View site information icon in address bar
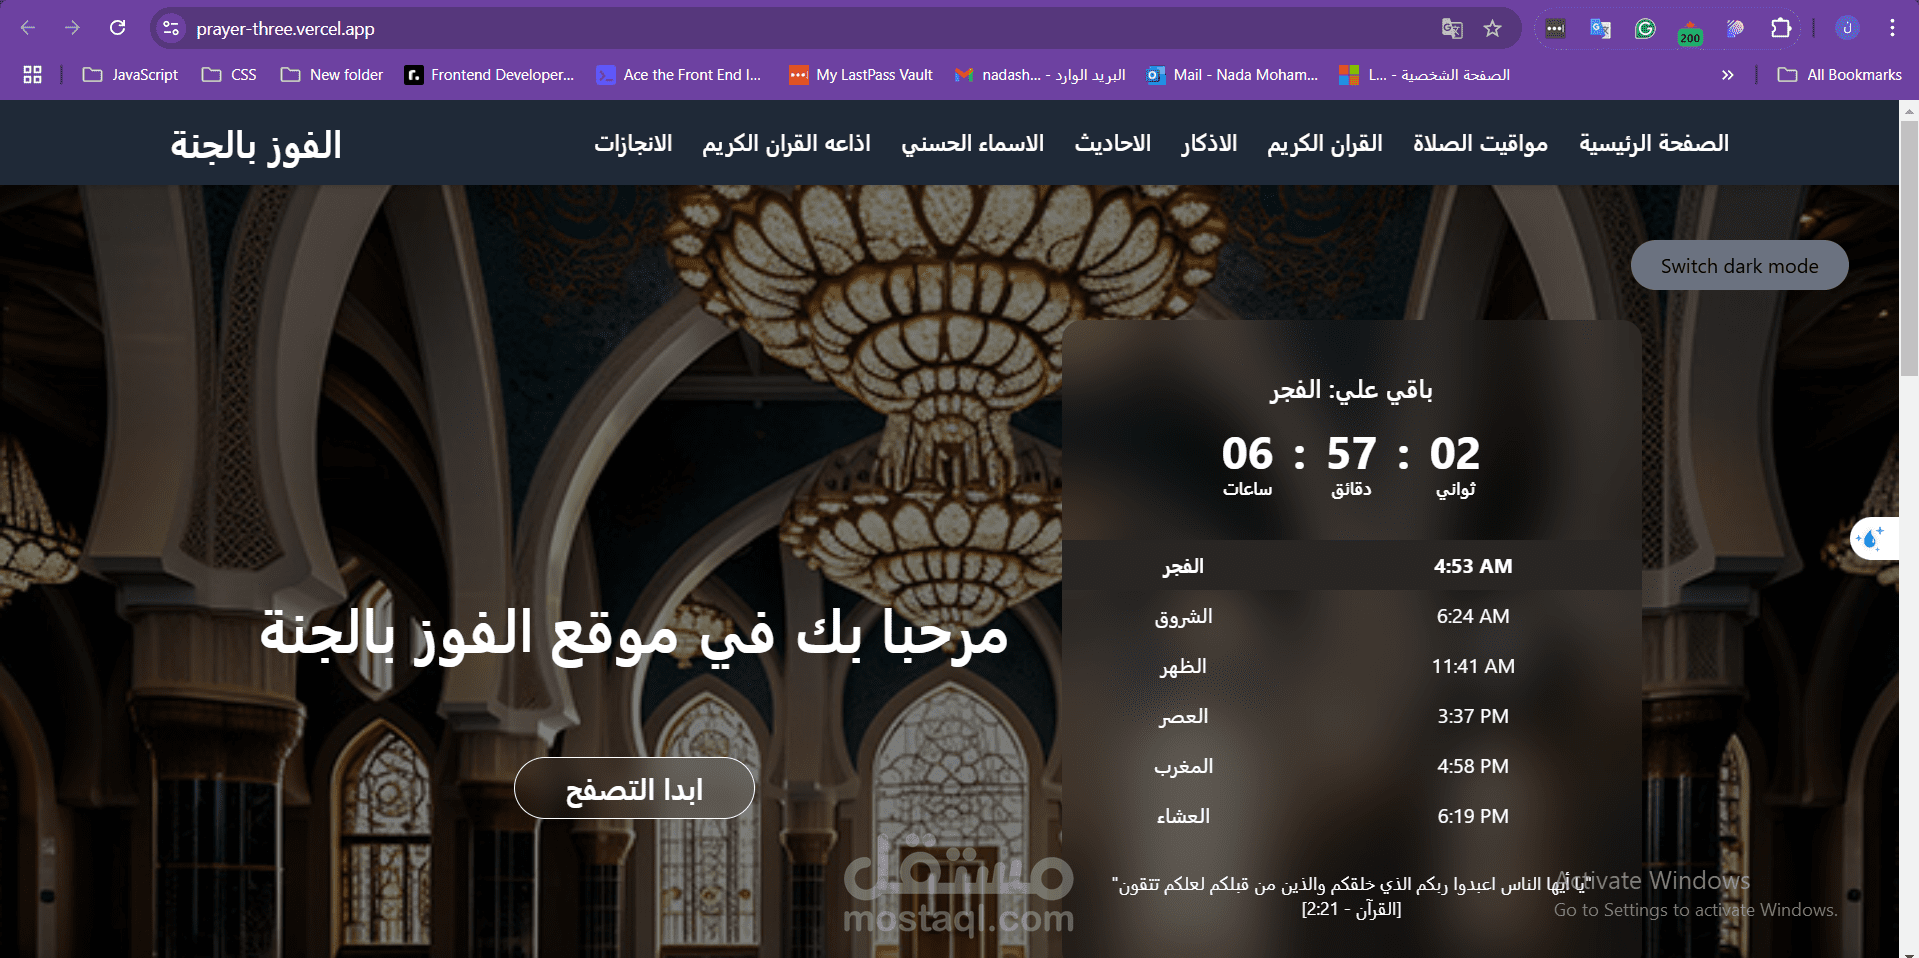The height and width of the screenshot is (958, 1919). coord(171,28)
